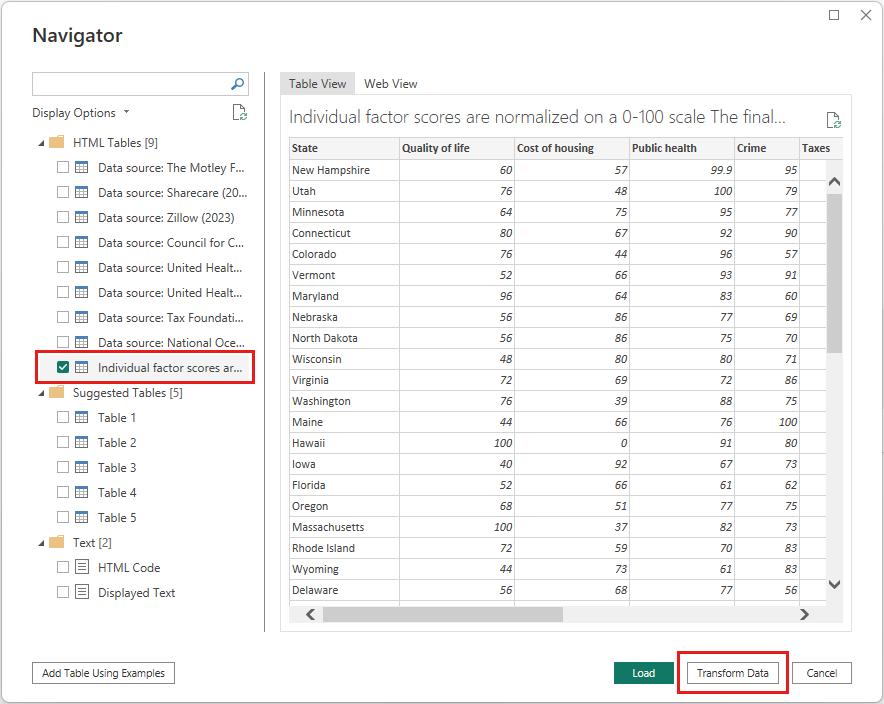884x704 pixels.
Task: Click the refresh icon beside Display Options
Action: [239, 112]
